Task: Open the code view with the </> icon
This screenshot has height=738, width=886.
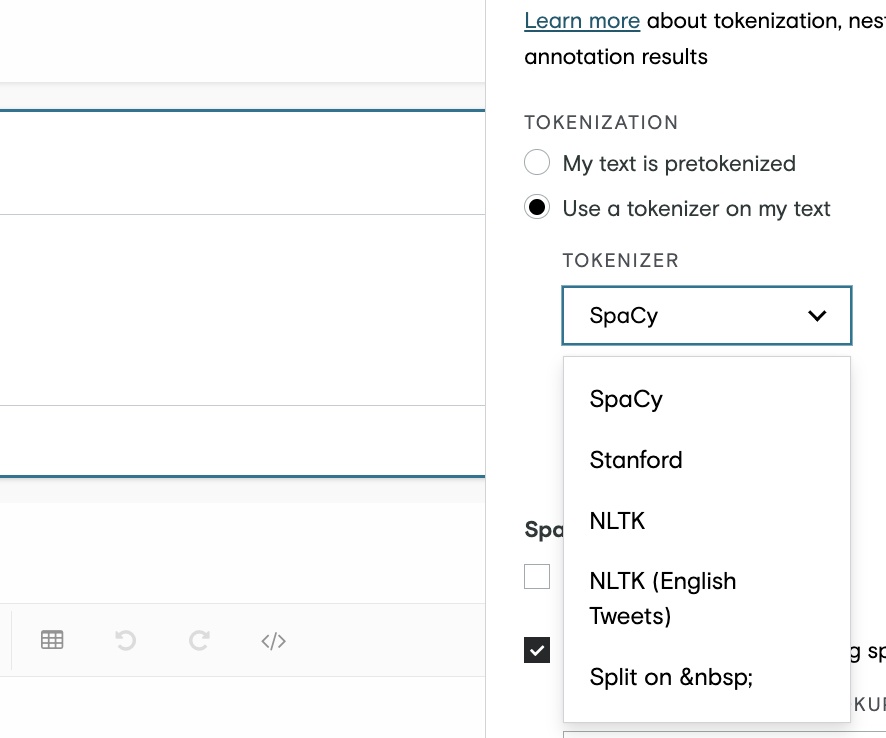Action: pyautogui.click(x=271, y=641)
